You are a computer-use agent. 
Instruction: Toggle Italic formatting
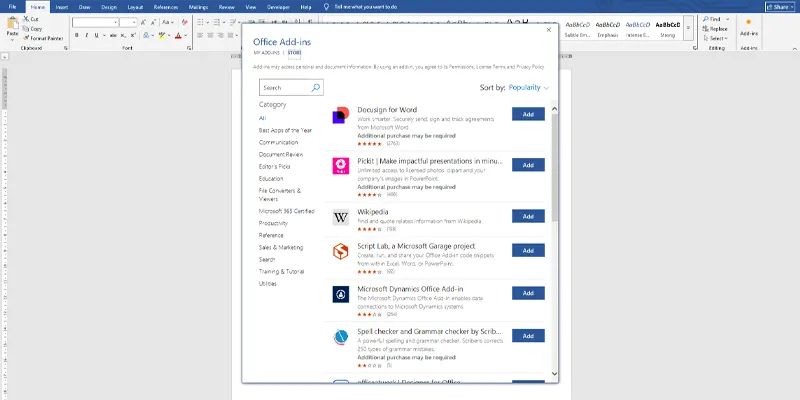86,35
